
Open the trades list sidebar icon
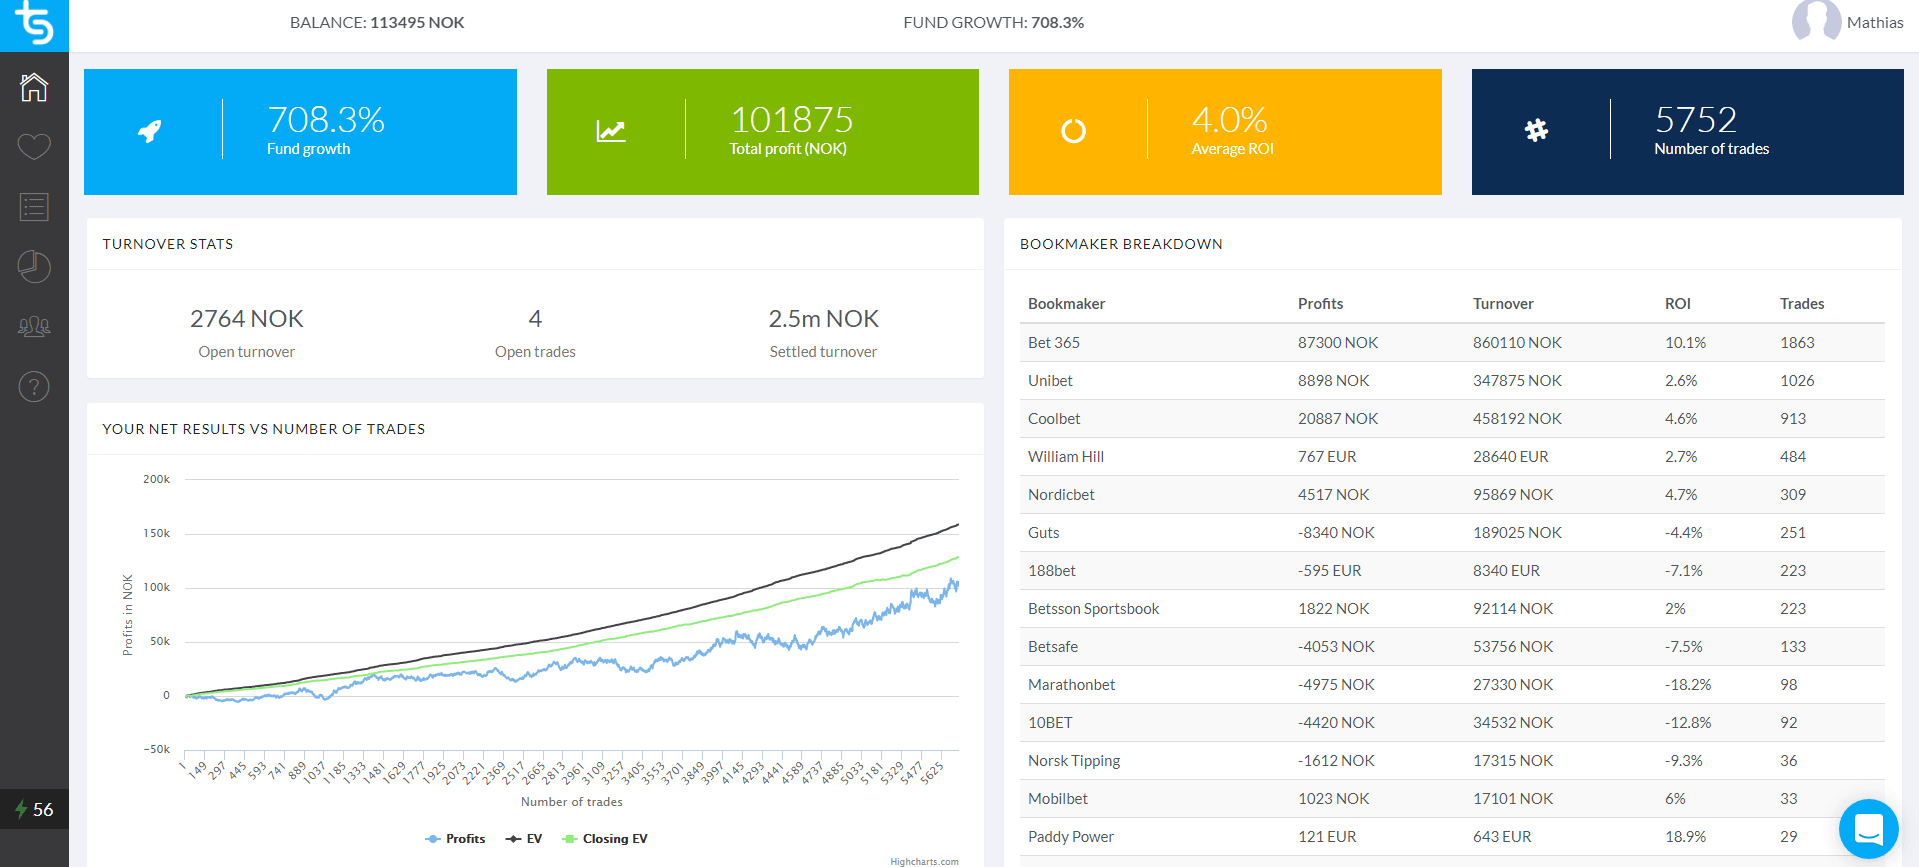34,207
